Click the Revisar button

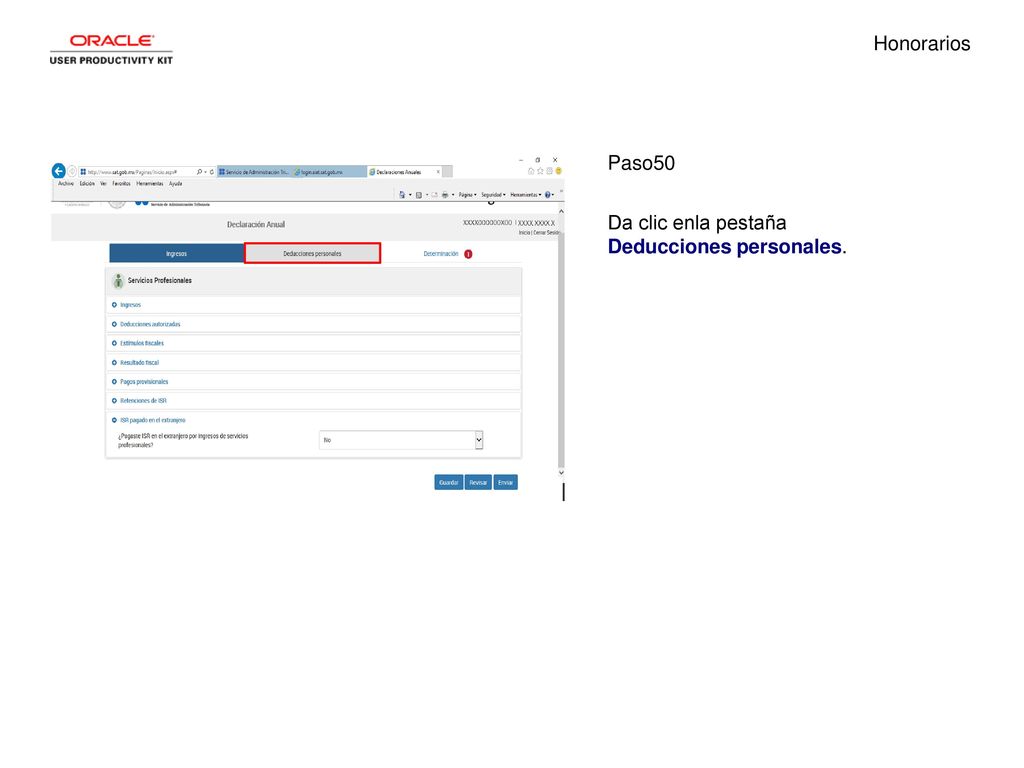[x=478, y=483]
